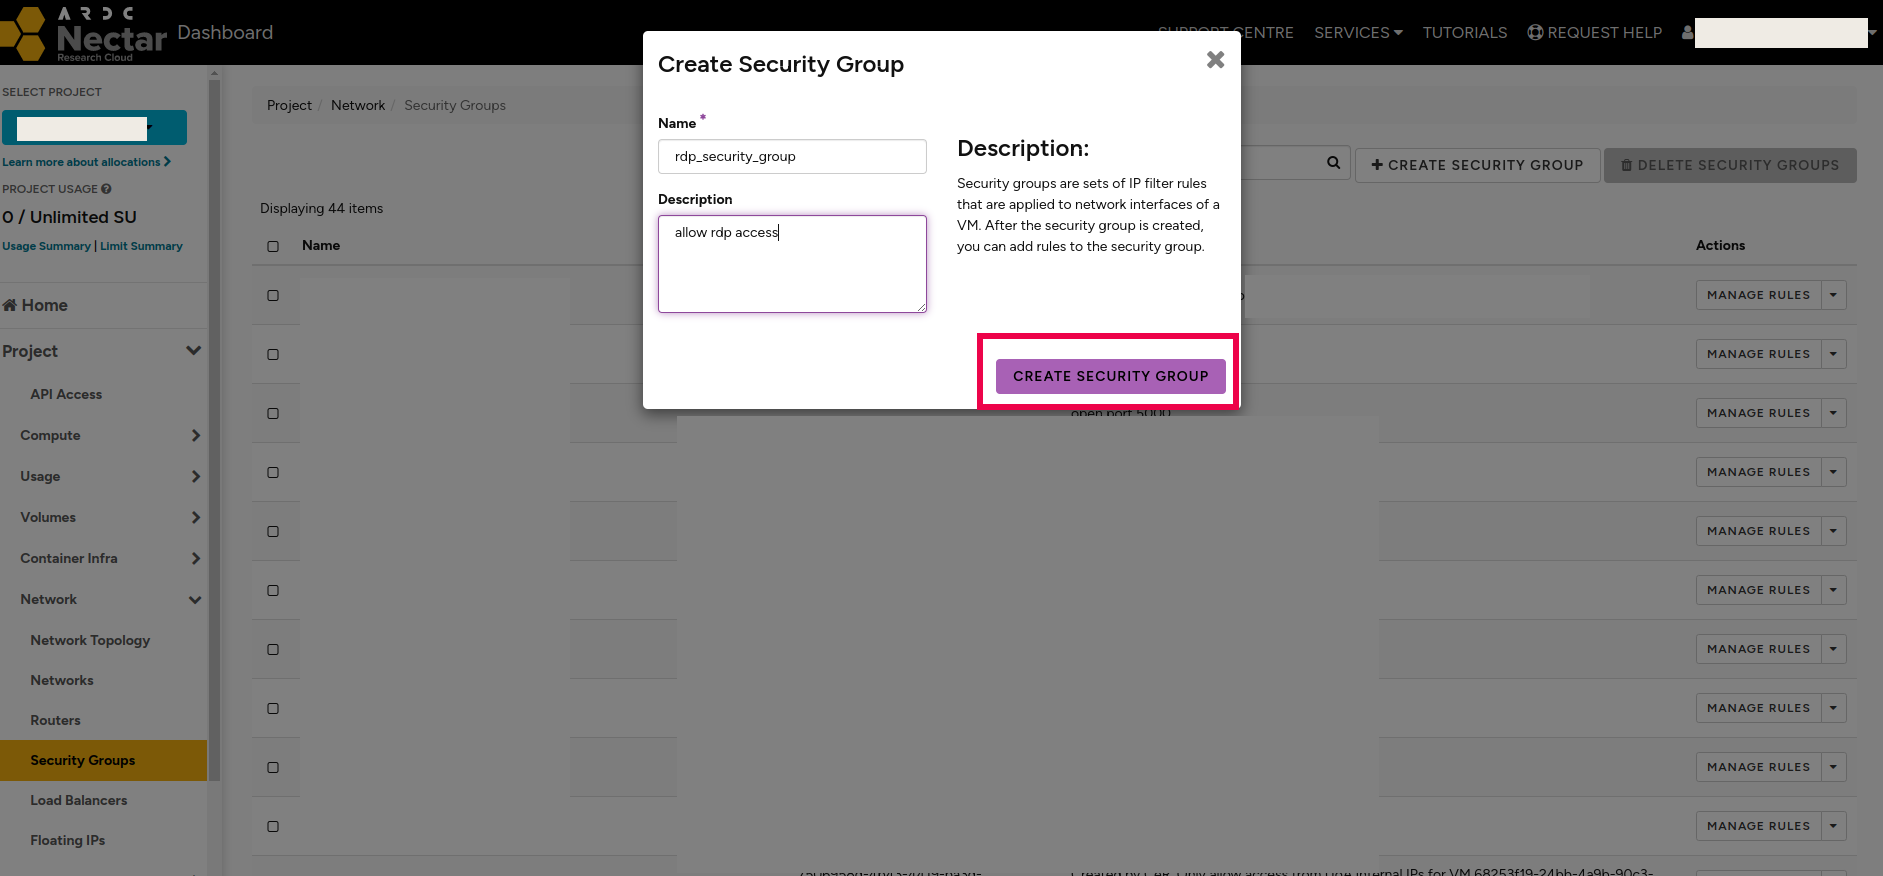This screenshot has width=1883, height=876.
Task: Click the Dashboard title text
Action: (225, 32)
